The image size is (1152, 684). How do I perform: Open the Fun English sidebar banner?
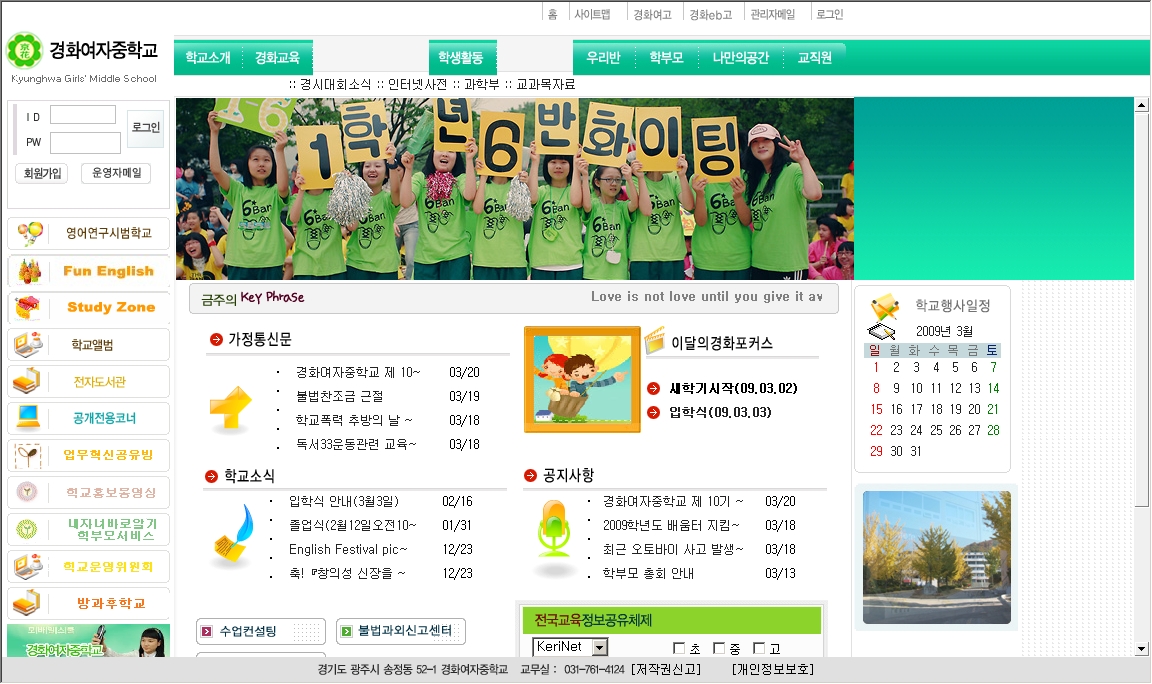coord(88,271)
